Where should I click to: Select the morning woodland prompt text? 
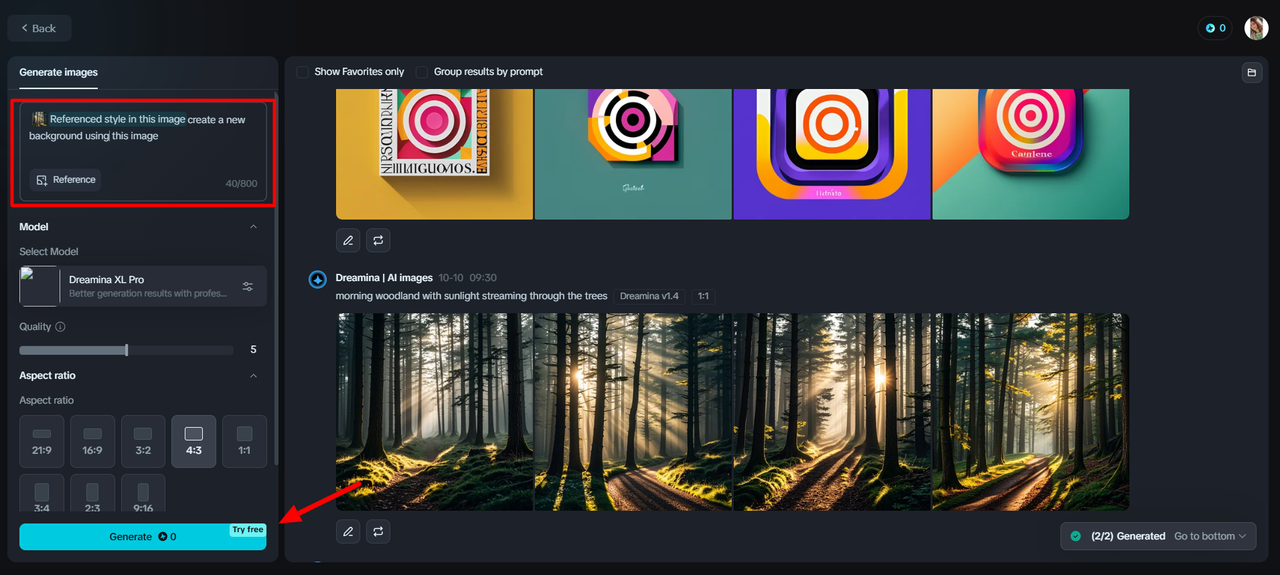click(472, 296)
